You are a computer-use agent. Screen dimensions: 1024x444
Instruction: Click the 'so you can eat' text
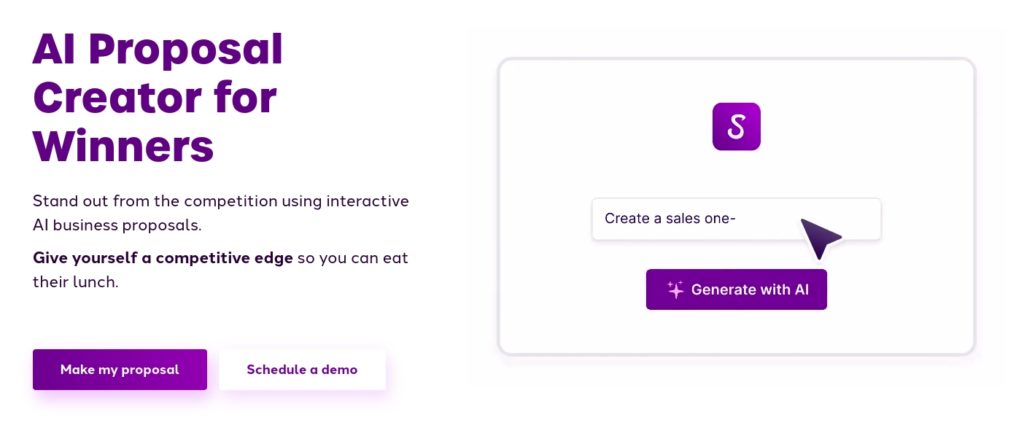pyautogui.click(x=353, y=258)
